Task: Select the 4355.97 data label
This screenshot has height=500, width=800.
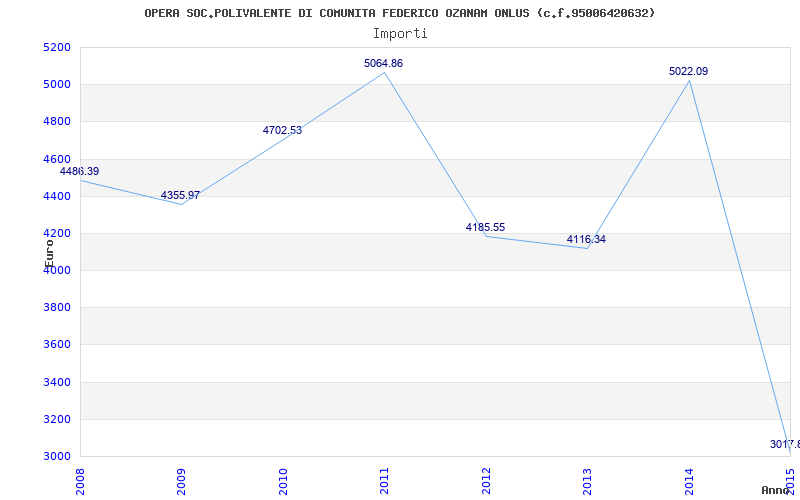Action: point(180,195)
